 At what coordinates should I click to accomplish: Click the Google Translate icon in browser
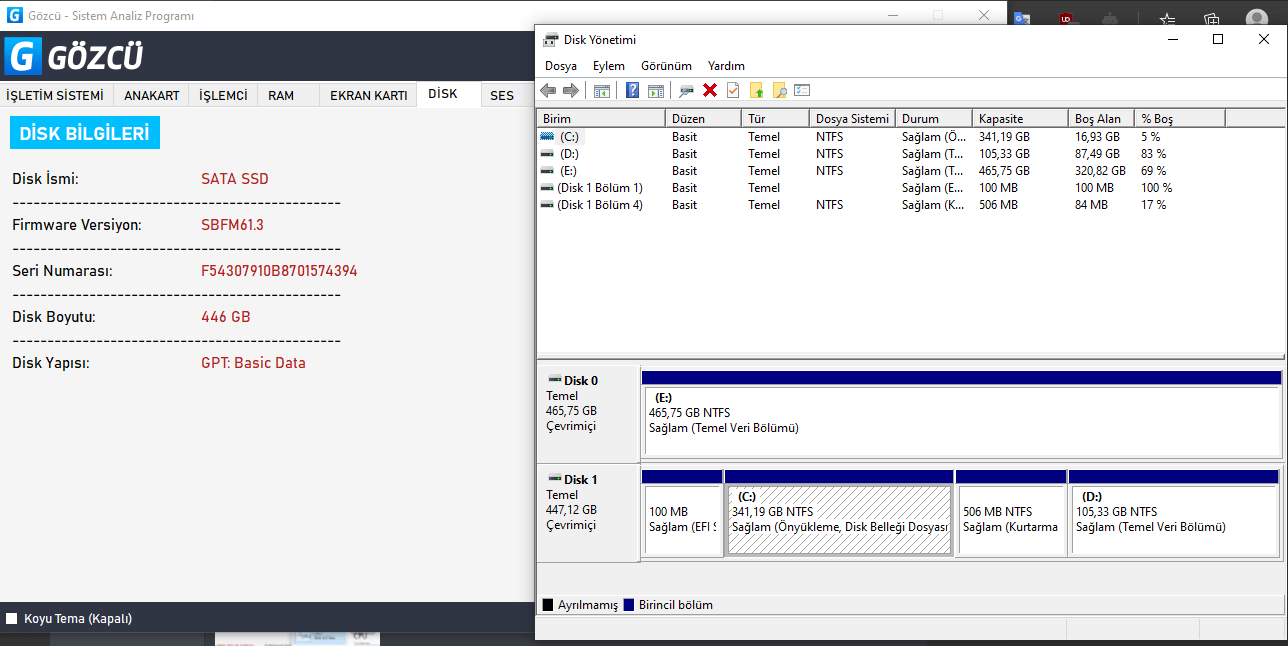[1021, 18]
